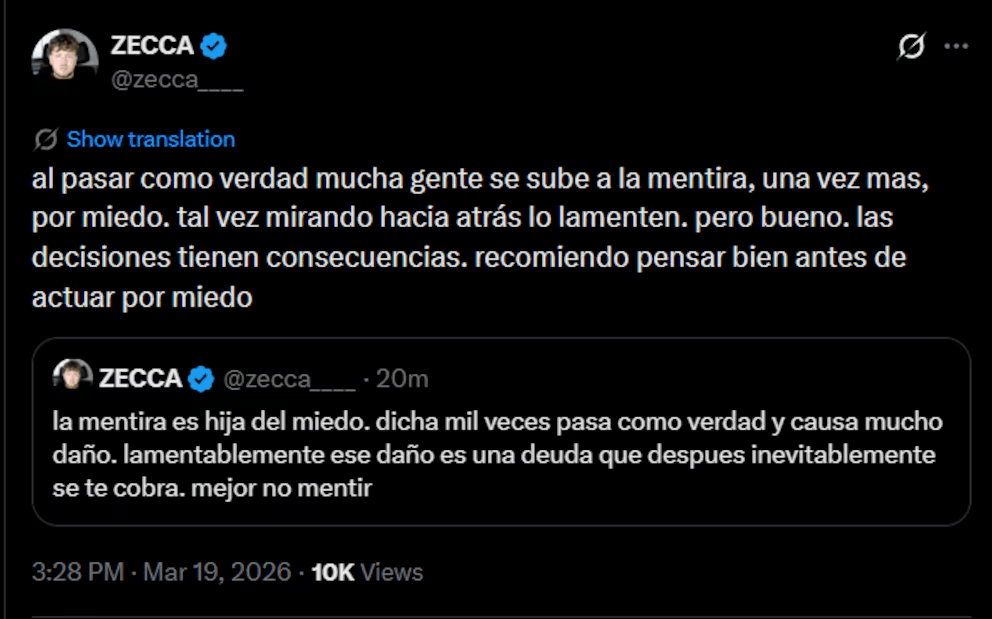Open Grok actions icon at top right
The width and height of the screenshot is (992, 619).
(x=911, y=47)
